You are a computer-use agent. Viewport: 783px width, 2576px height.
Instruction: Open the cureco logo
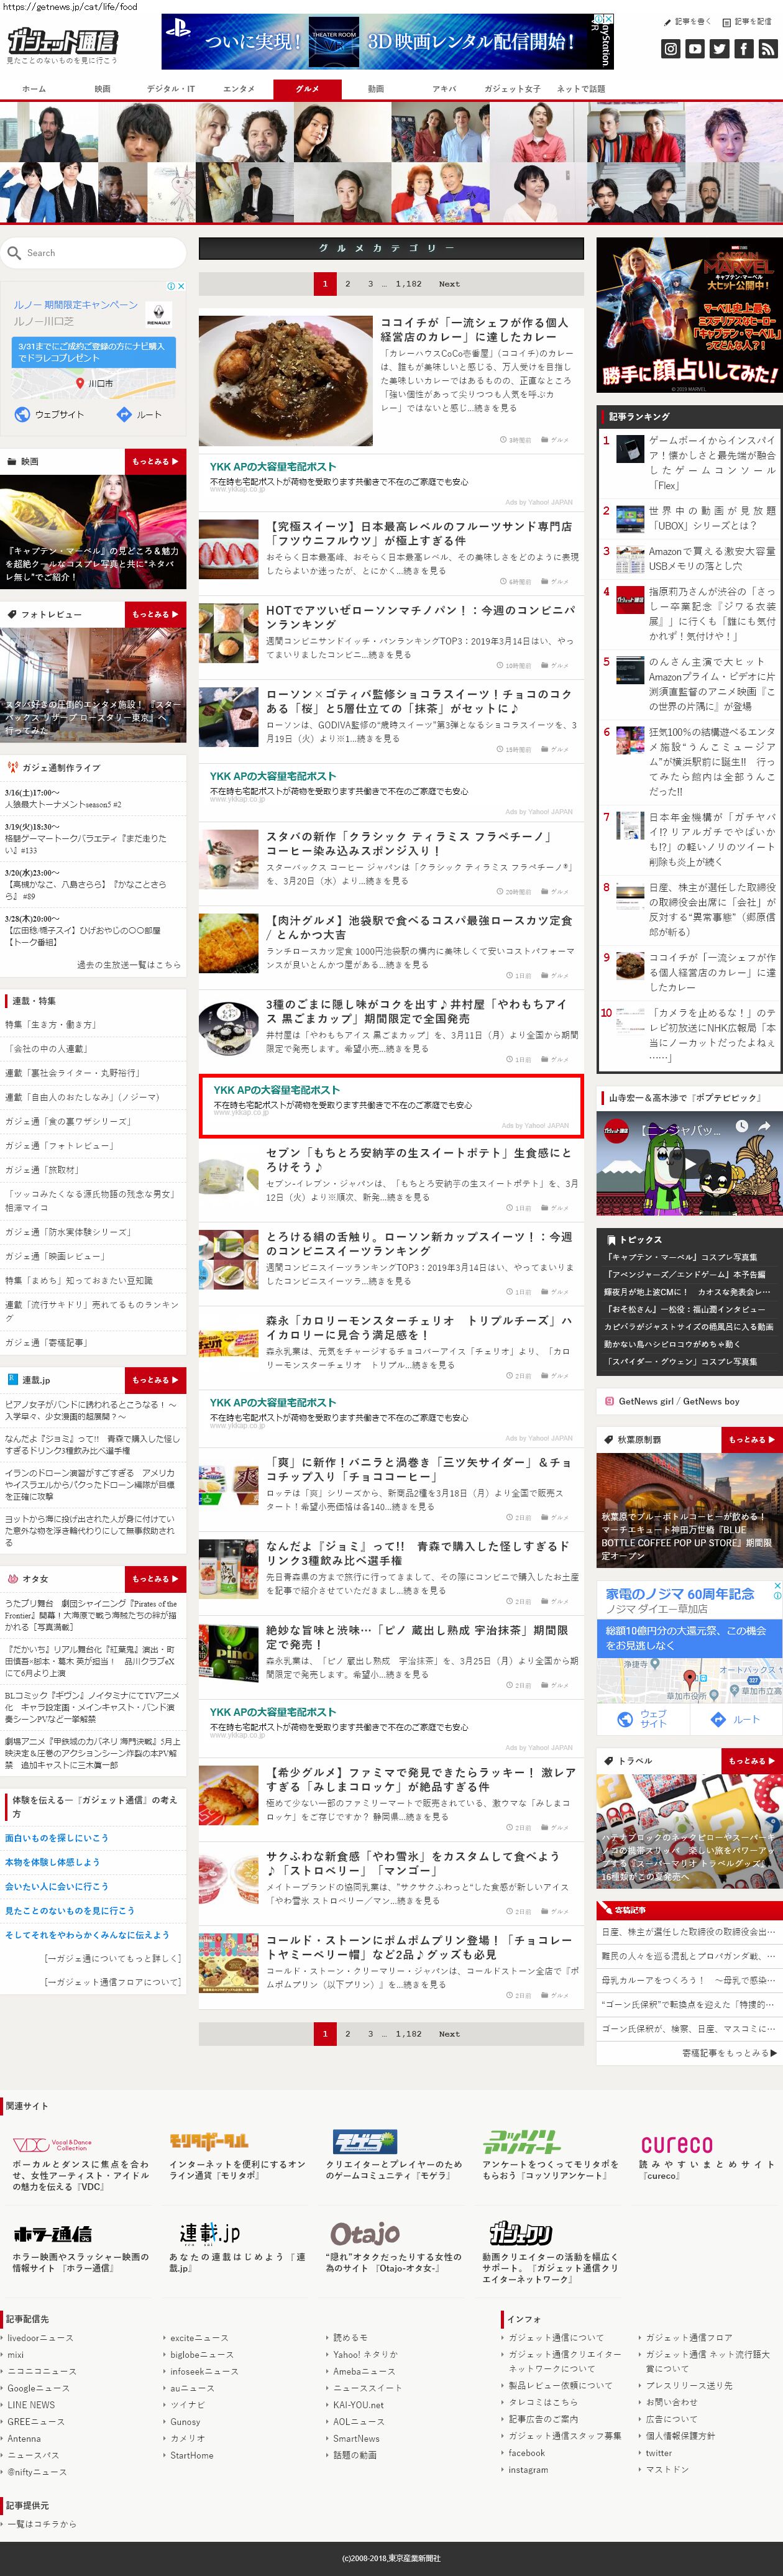677,2144
